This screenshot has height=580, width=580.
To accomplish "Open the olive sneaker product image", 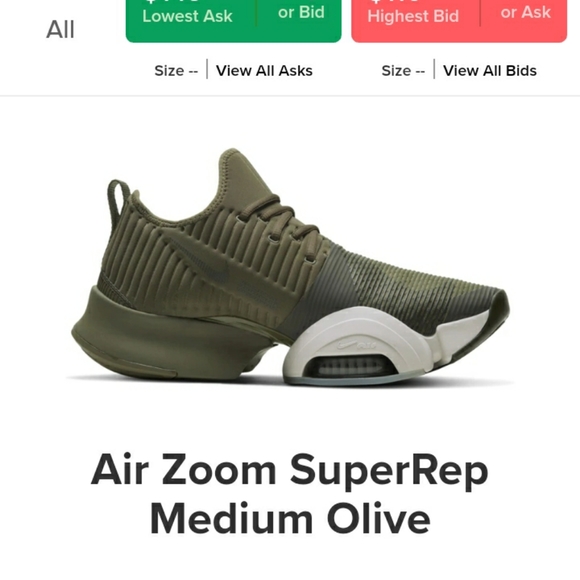I will tap(290, 267).
